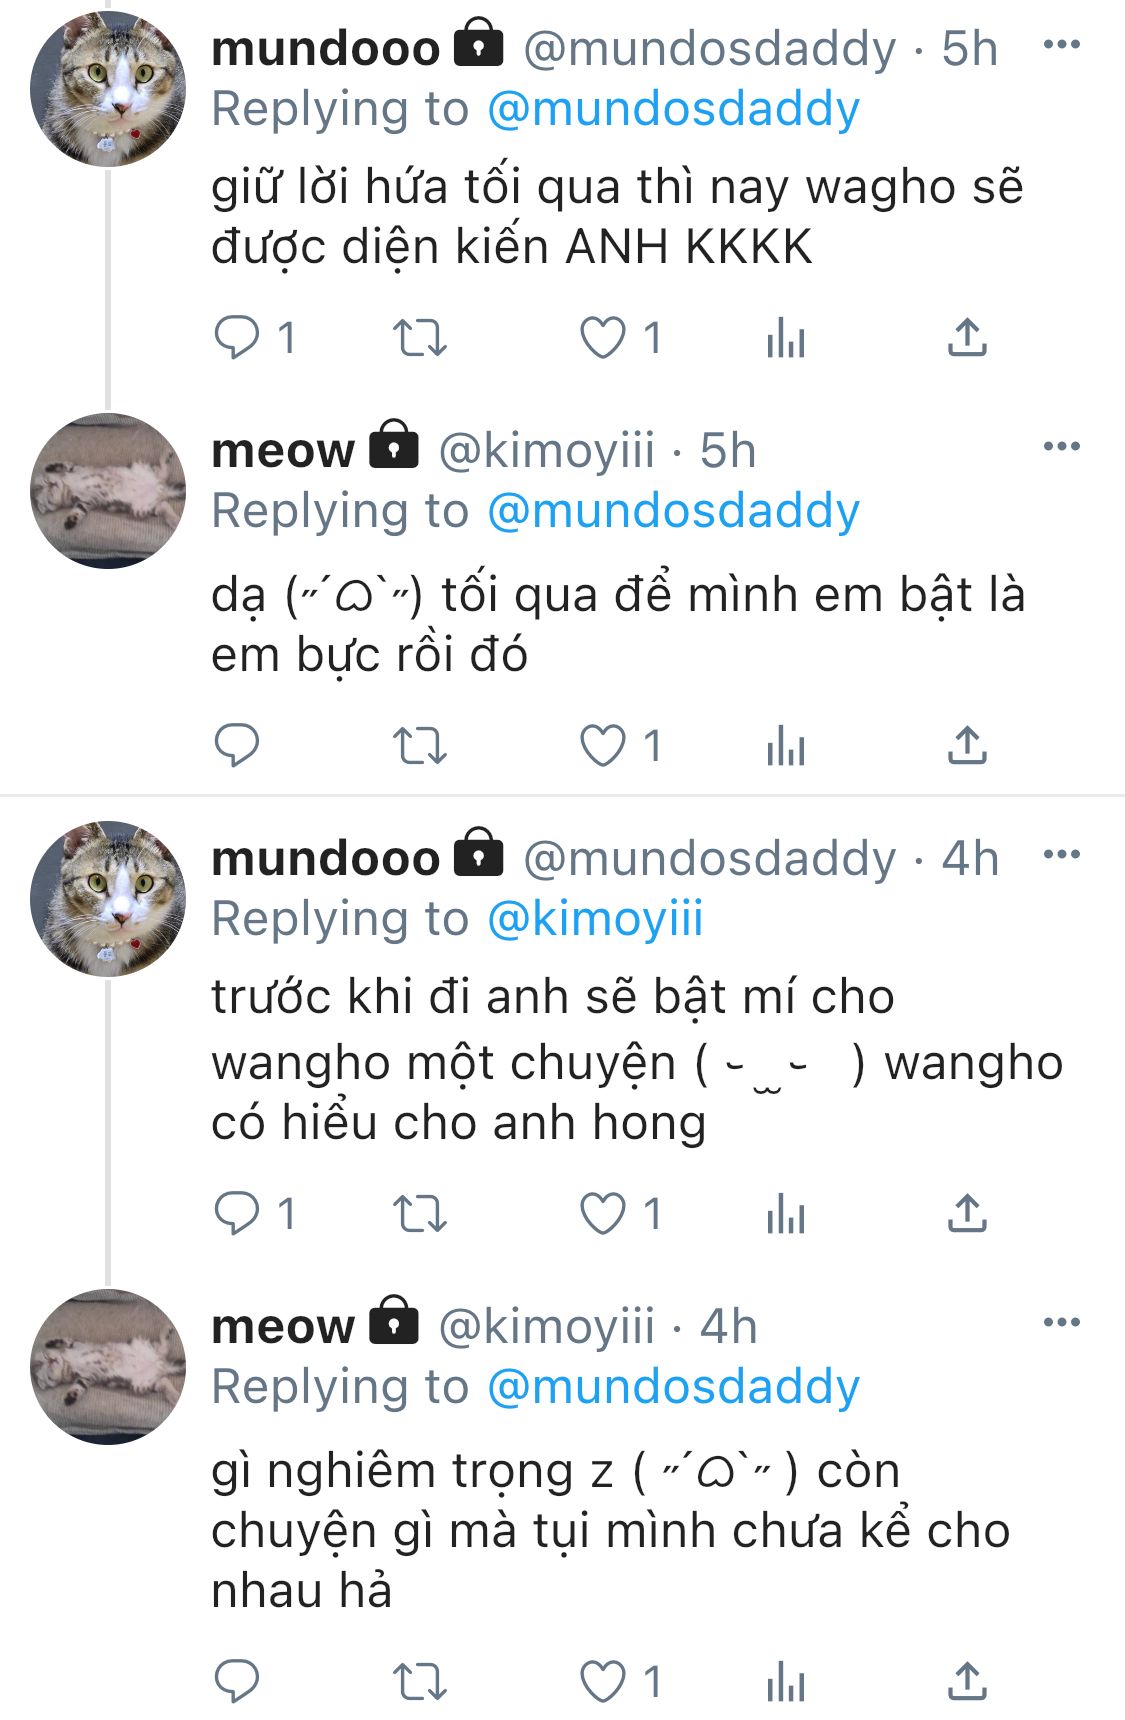Like the tweet mentioning ANH KKKK
The height and width of the screenshot is (1720, 1125).
pos(603,338)
